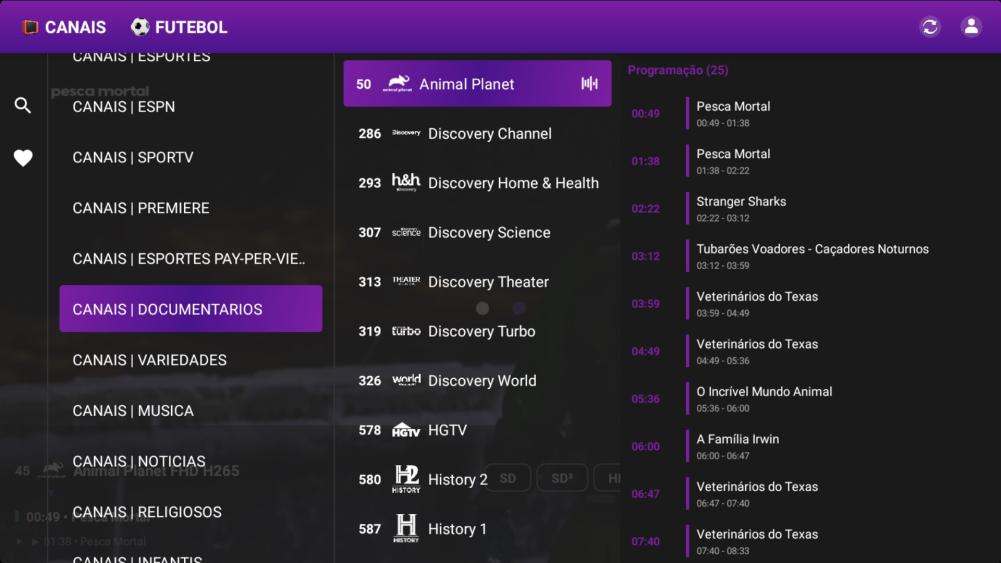Play channel 326 Discovery World
This screenshot has height=563, width=1001.
point(478,380)
